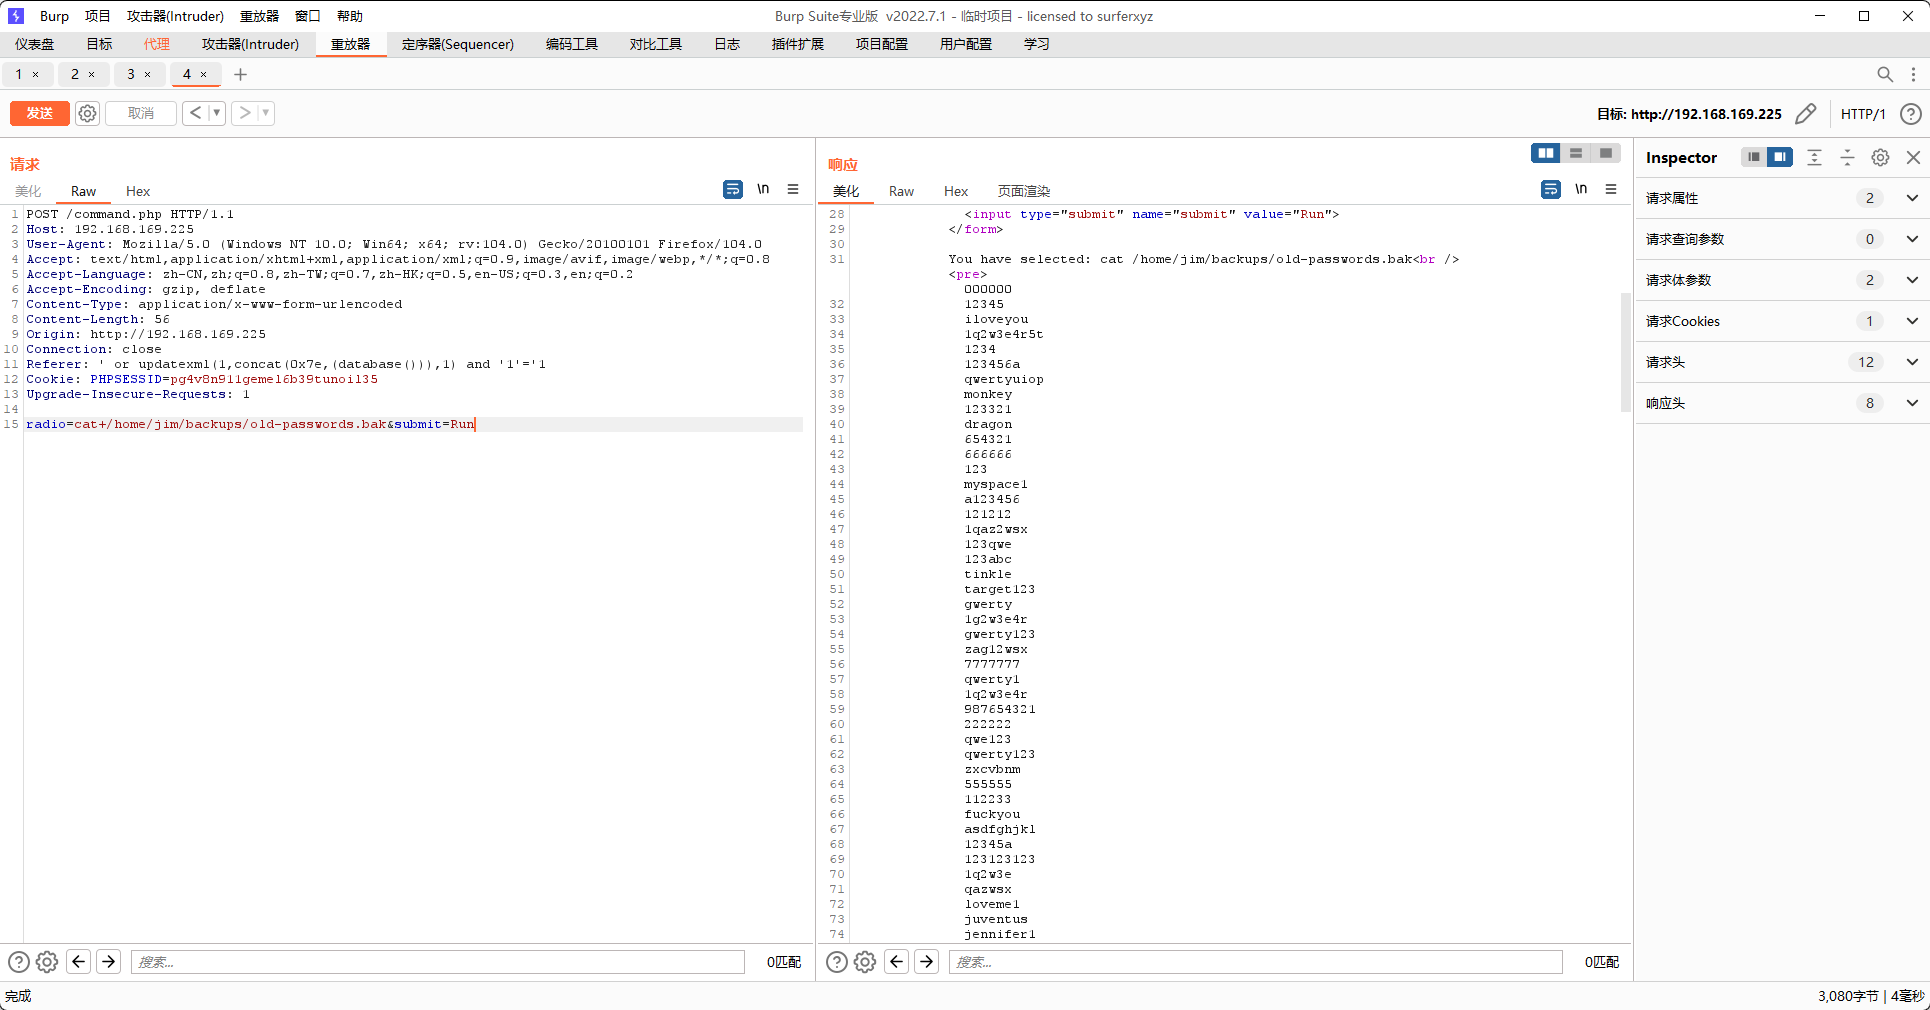Screen dimensions: 1930x1010
Task: Add a new Repeater tab with plus
Action: click(240, 74)
